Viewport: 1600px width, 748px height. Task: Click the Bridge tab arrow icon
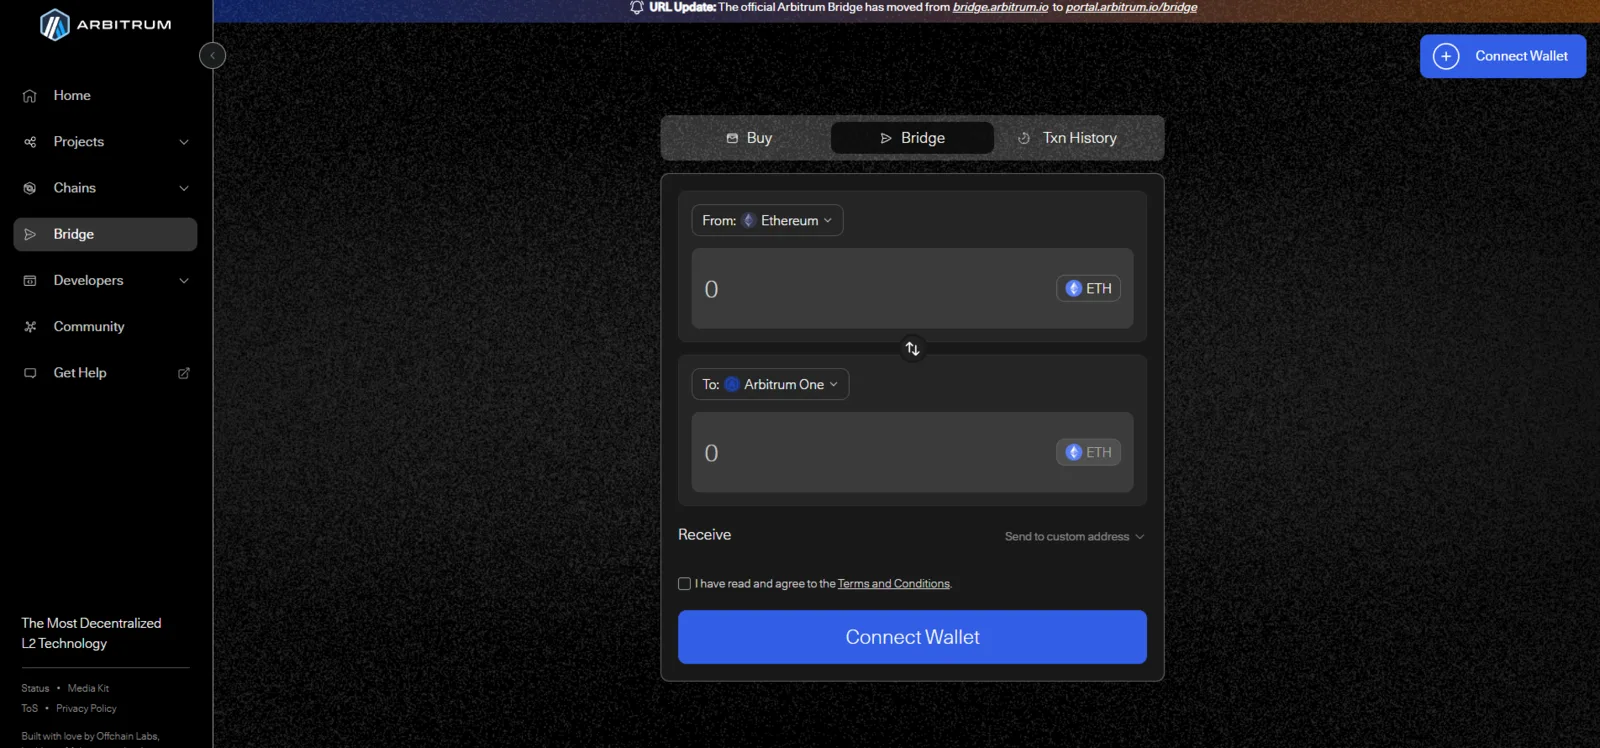click(886, 138)
